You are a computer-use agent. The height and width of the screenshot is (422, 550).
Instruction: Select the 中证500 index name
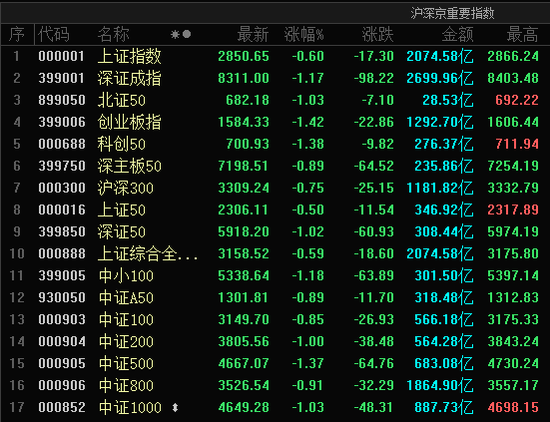126,363
